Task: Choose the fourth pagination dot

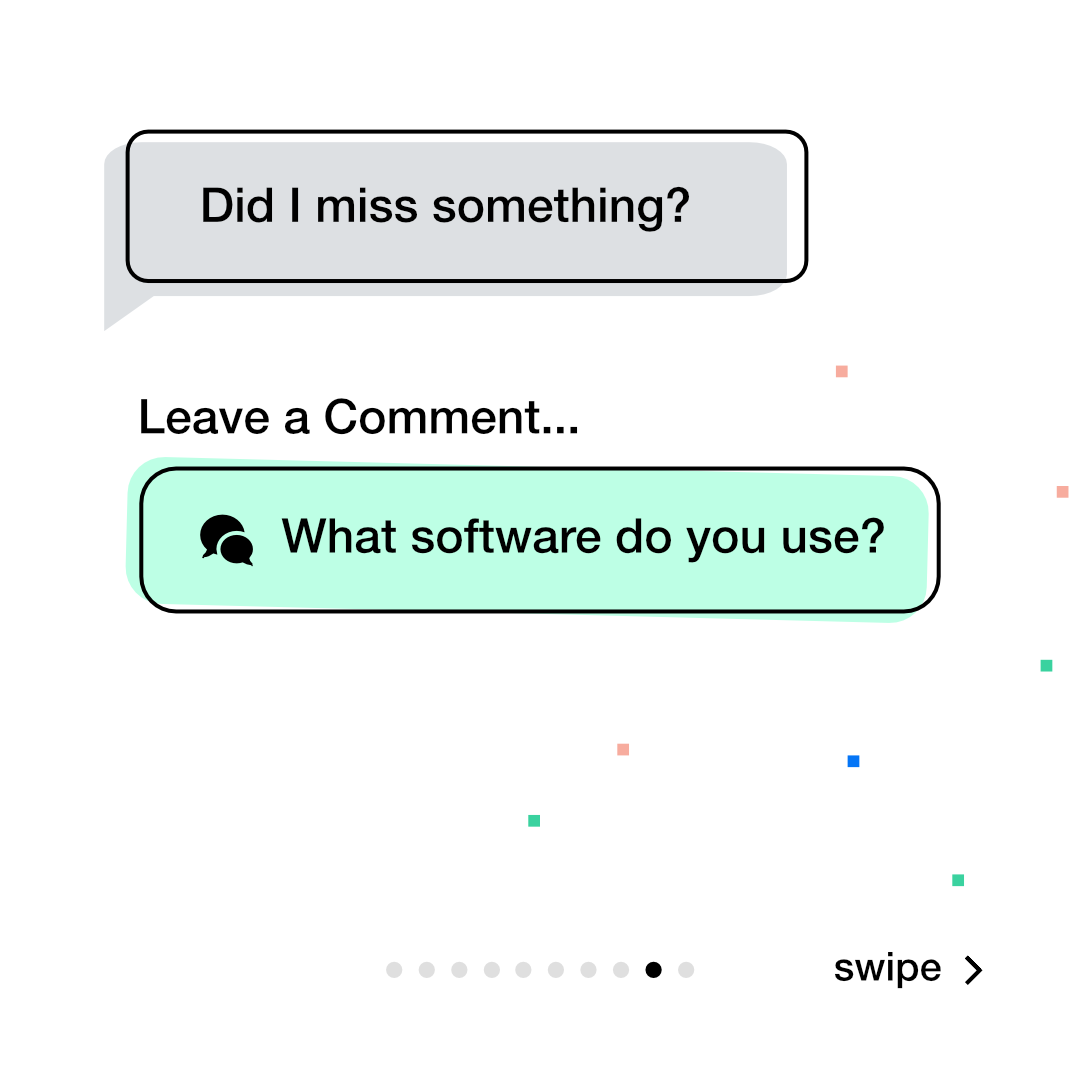Action: pyautogui.click(x=491, y=970)
